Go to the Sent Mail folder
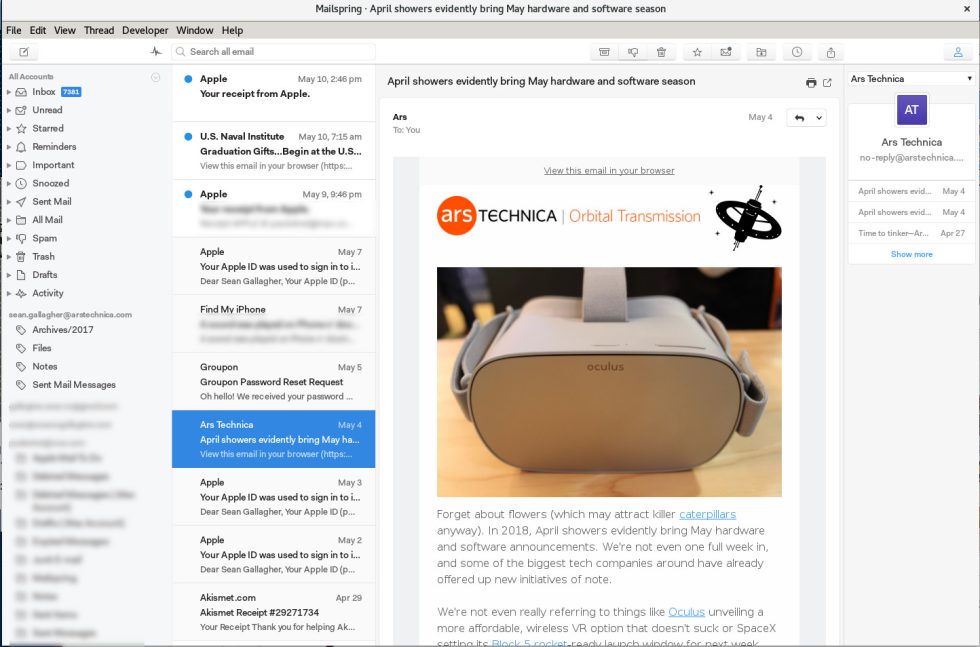This screenshot has width=980, height=647. coord(51,201)
